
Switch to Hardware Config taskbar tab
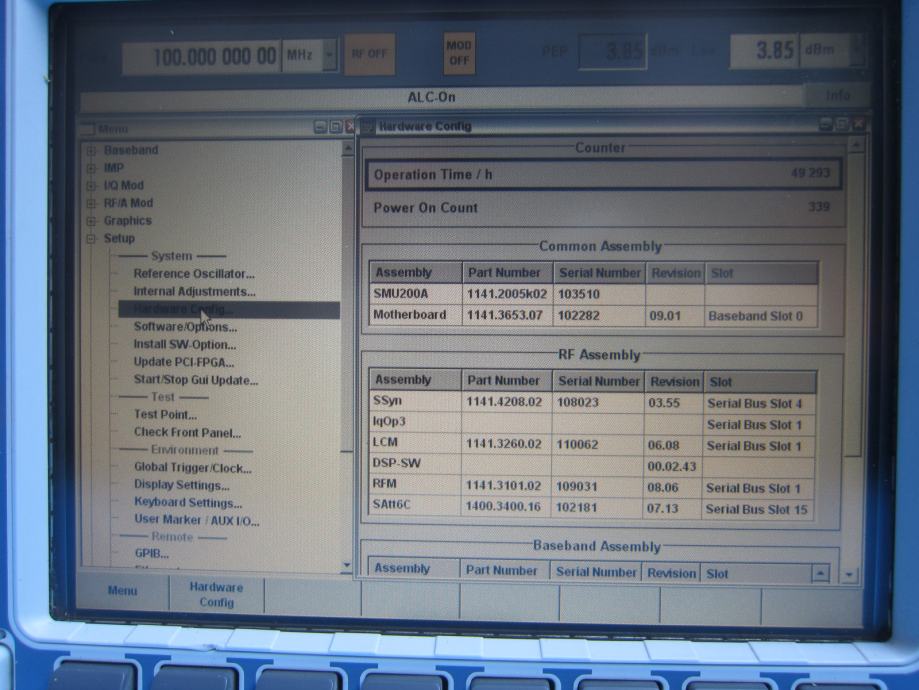[216, 594]
